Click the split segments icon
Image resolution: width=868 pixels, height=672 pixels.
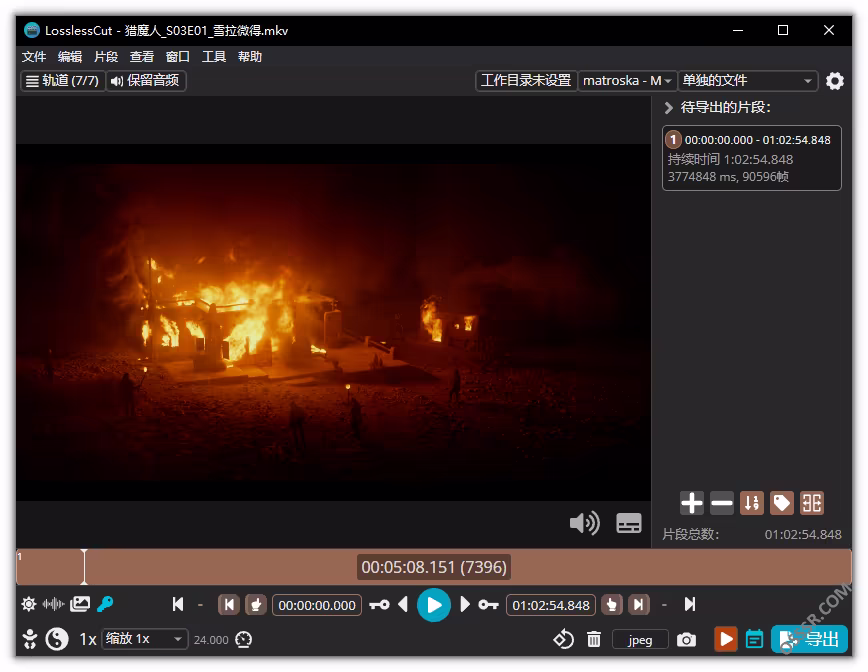point(812,503)
